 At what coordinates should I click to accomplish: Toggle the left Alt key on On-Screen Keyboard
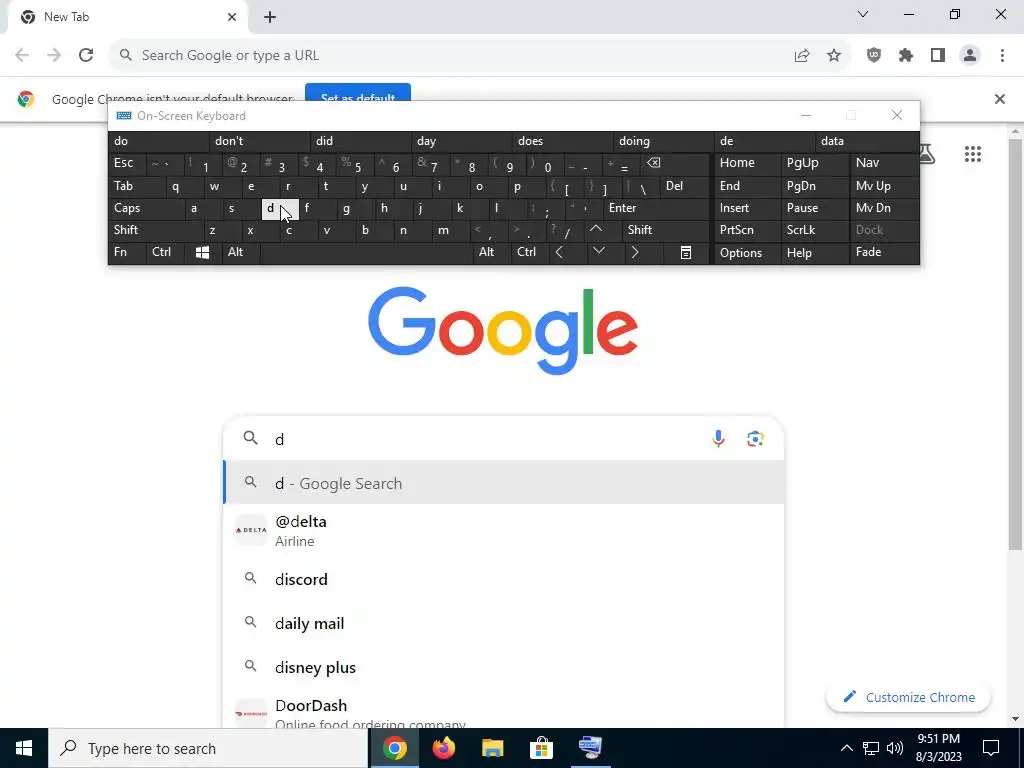(x=240, y=253)
